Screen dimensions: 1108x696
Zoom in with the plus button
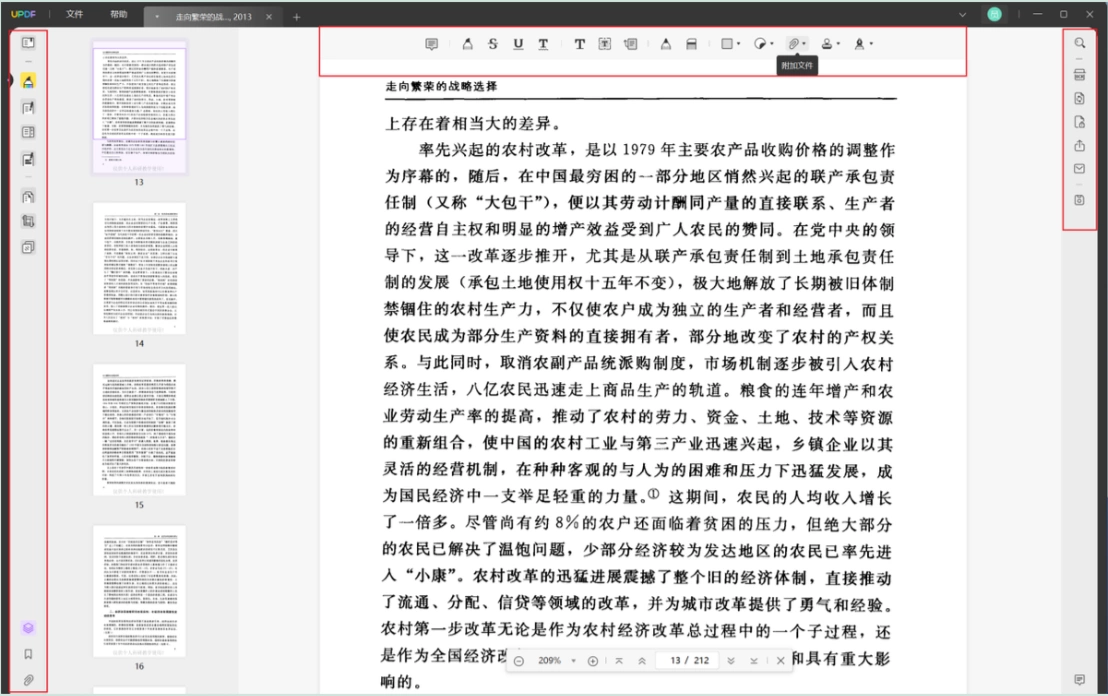pos(593,661)
